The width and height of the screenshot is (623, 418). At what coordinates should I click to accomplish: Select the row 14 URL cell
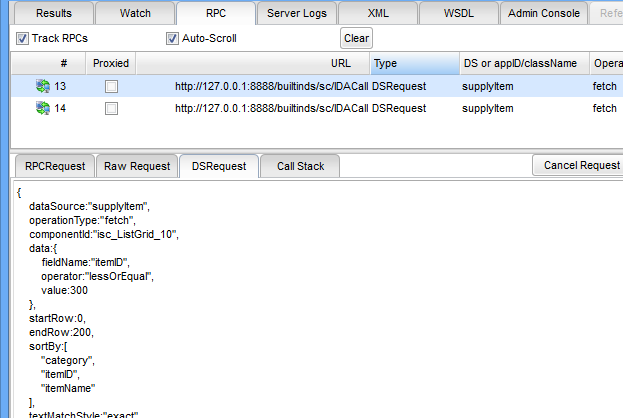point(270,108)
